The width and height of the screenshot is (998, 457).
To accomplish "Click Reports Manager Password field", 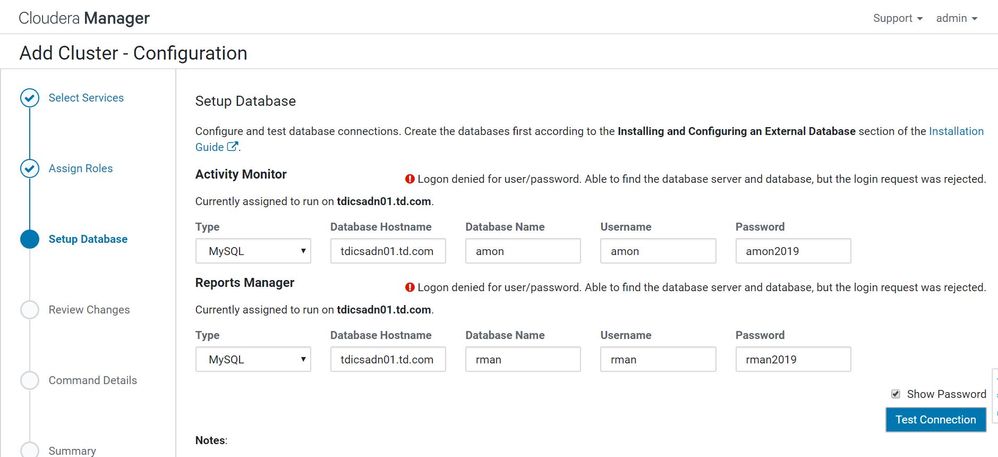I will coord(792,360).
